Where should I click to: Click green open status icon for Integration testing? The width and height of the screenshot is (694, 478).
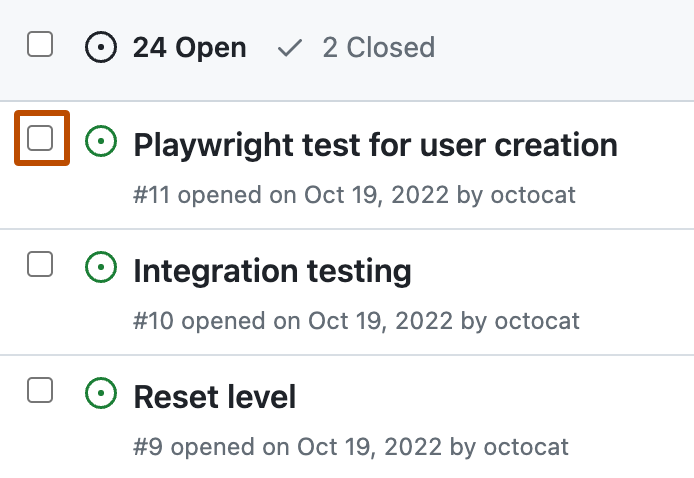pos(101,267)
